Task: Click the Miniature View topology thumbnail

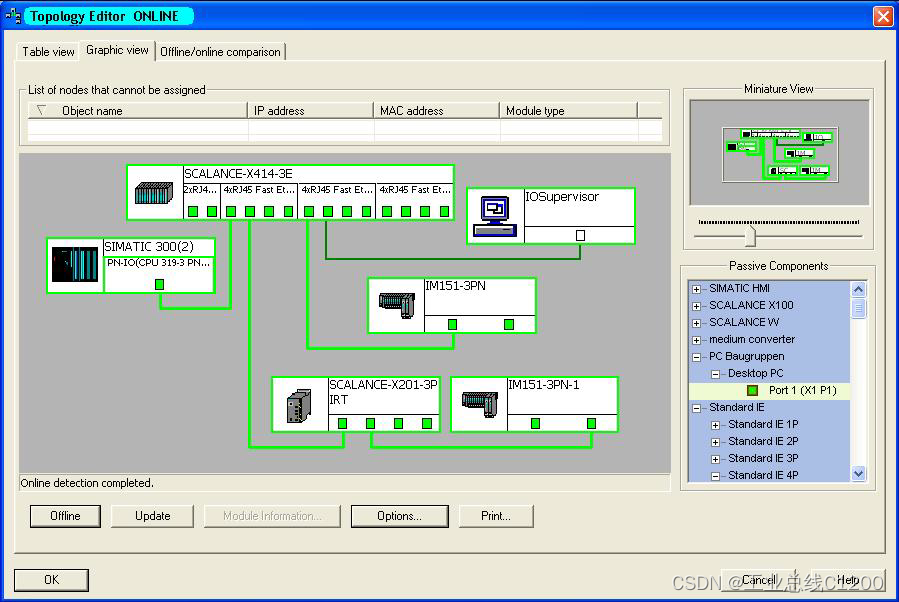Action: (x=779, y=154)
